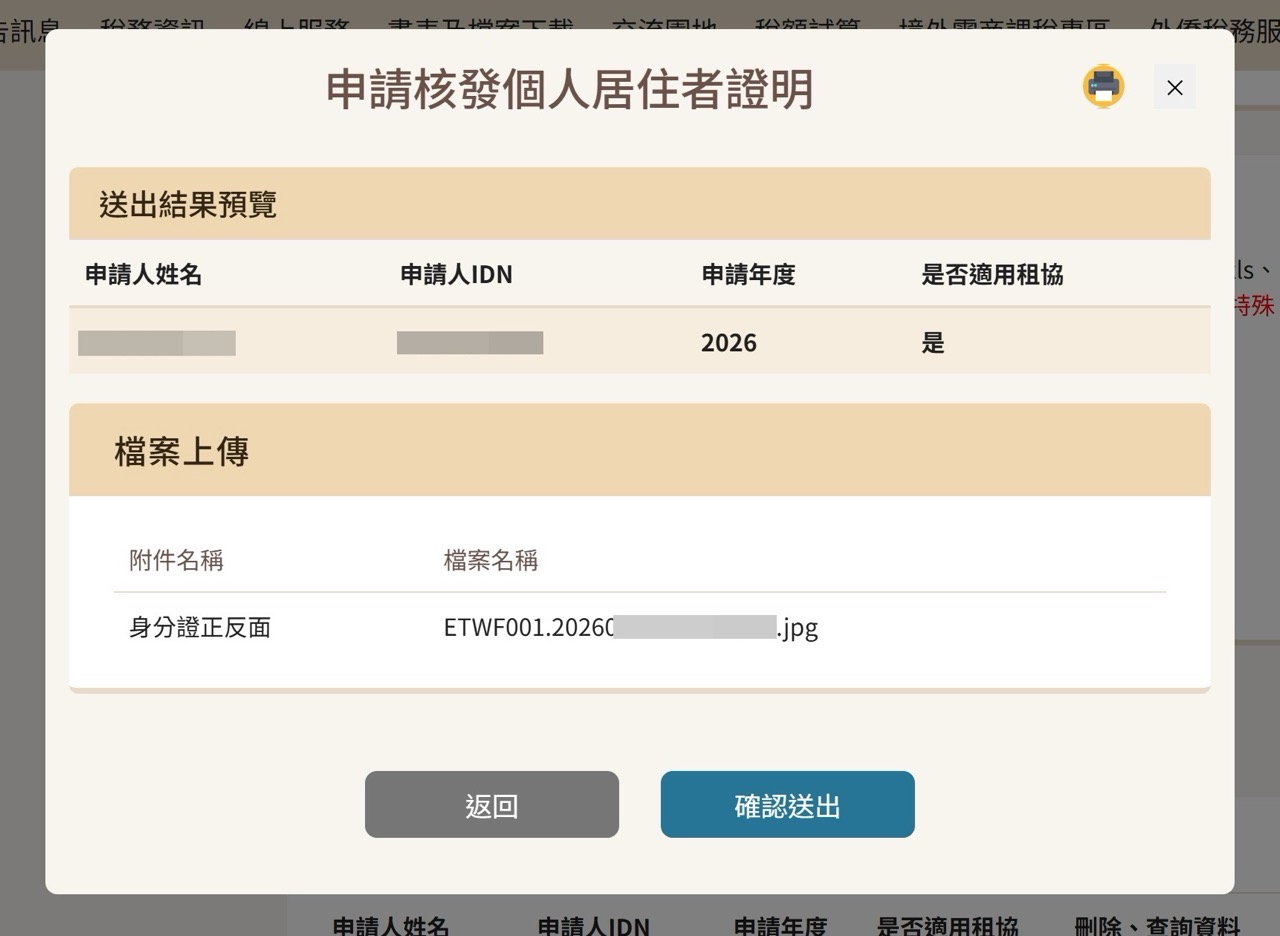The width and height of the screenshot is (1280, 936).
Task: Select the uploaded file ETWF001 jpg name
Action: [x=631, y=628]
